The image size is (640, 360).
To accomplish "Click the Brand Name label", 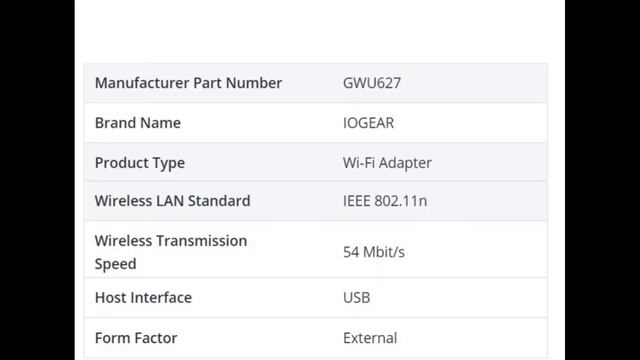I will pos(138,123).
